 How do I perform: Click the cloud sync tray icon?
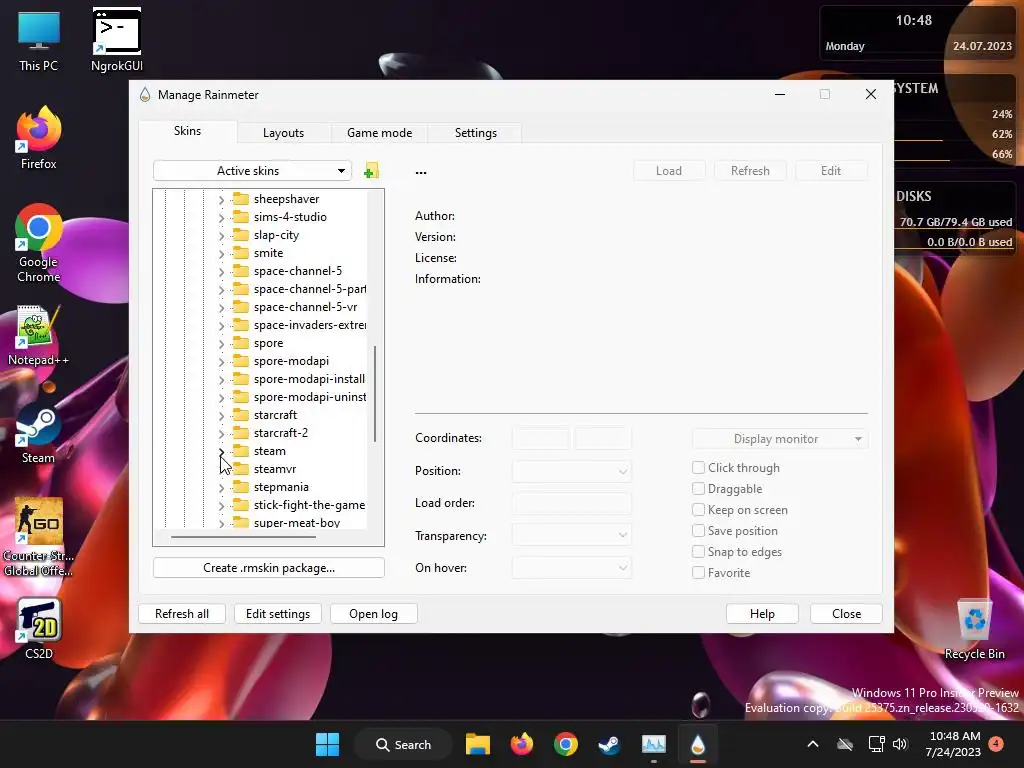845,744
